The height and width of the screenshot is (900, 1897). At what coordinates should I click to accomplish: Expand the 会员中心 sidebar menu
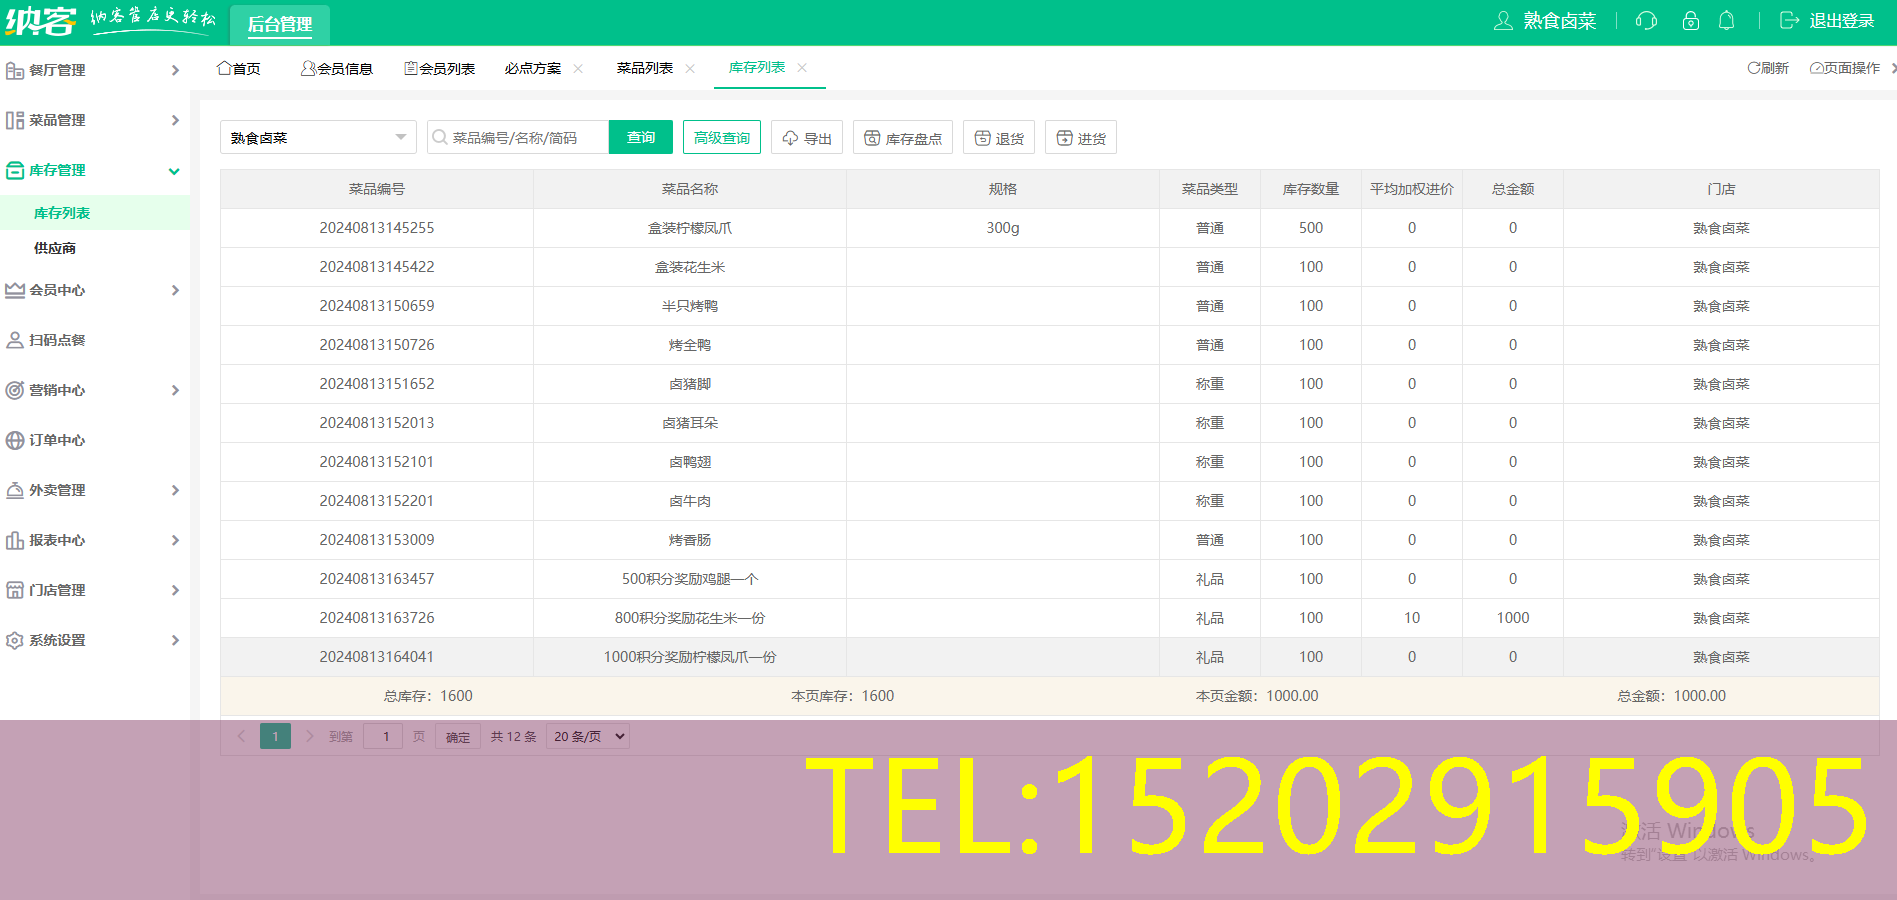pyautogui.click(x=94, y=290)
